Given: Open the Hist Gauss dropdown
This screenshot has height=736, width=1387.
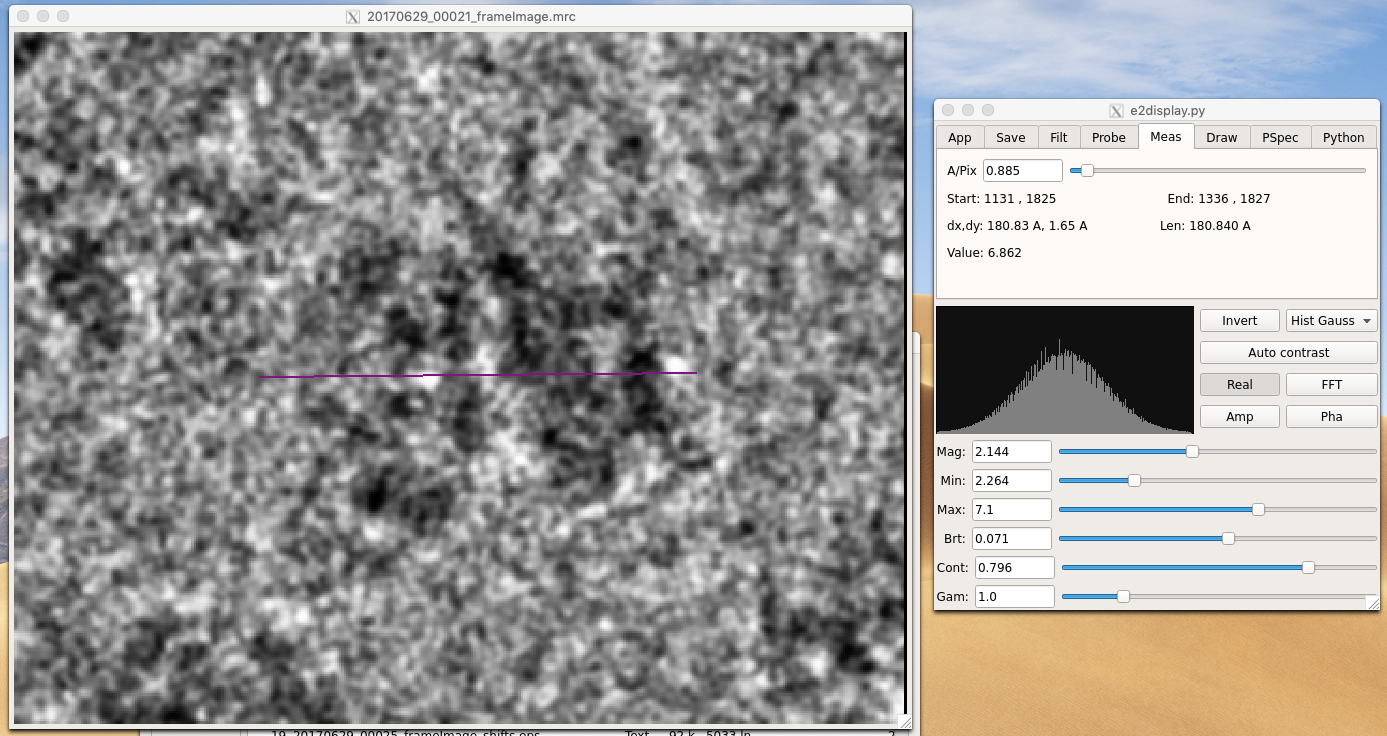Looking at the screenshot, I should (x=1332, y=320).
